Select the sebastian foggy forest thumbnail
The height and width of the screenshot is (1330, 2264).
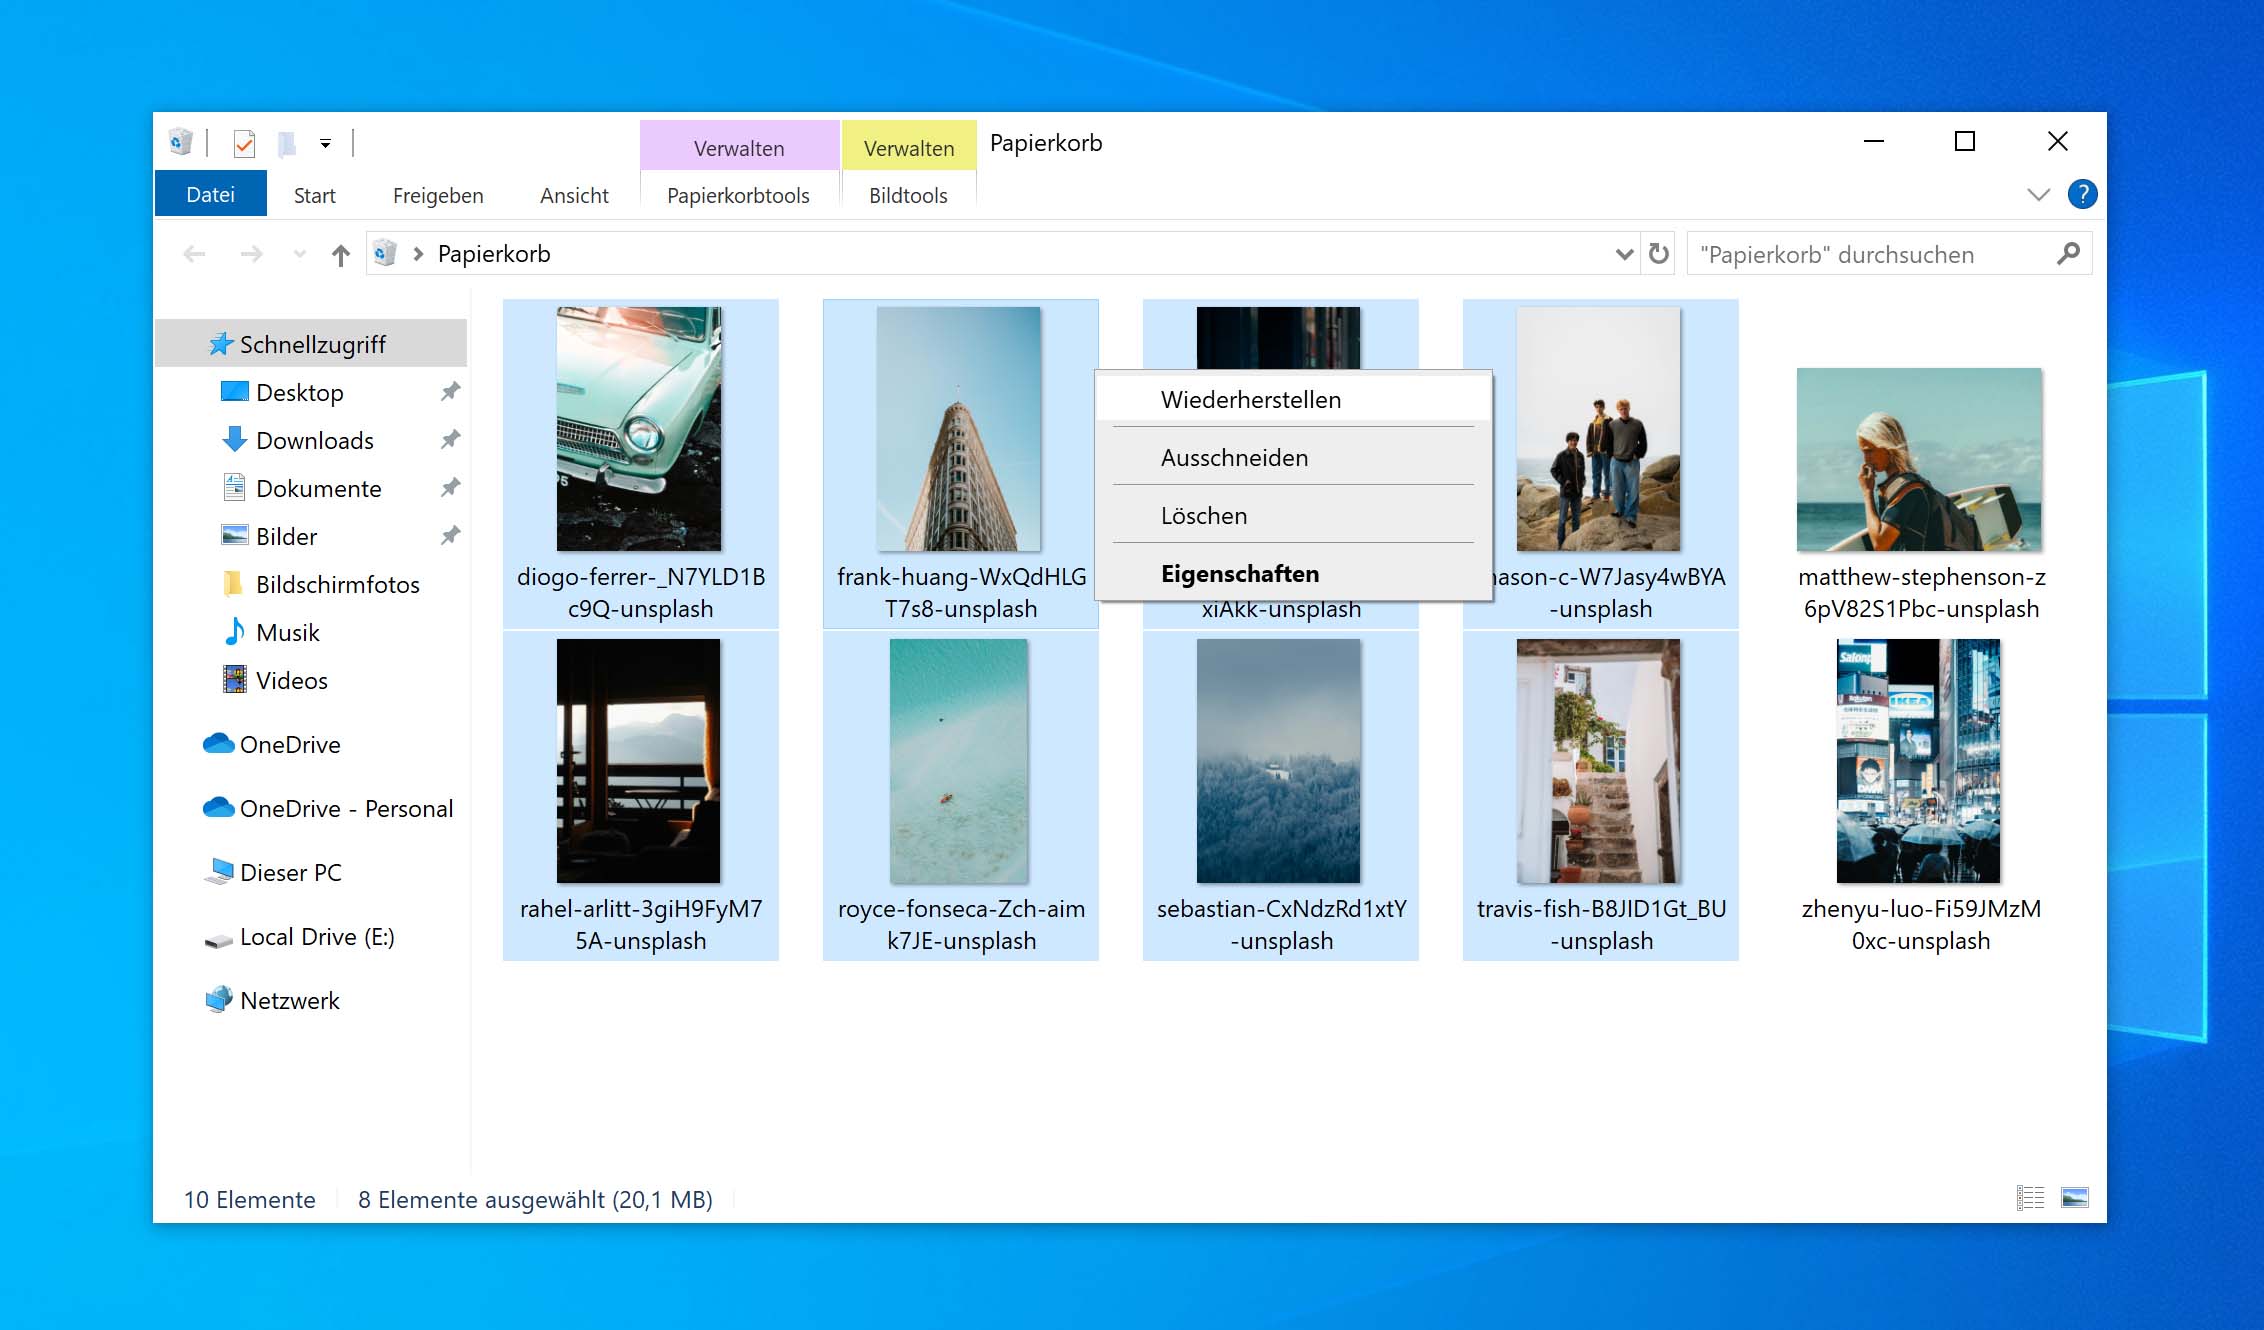1279,761
